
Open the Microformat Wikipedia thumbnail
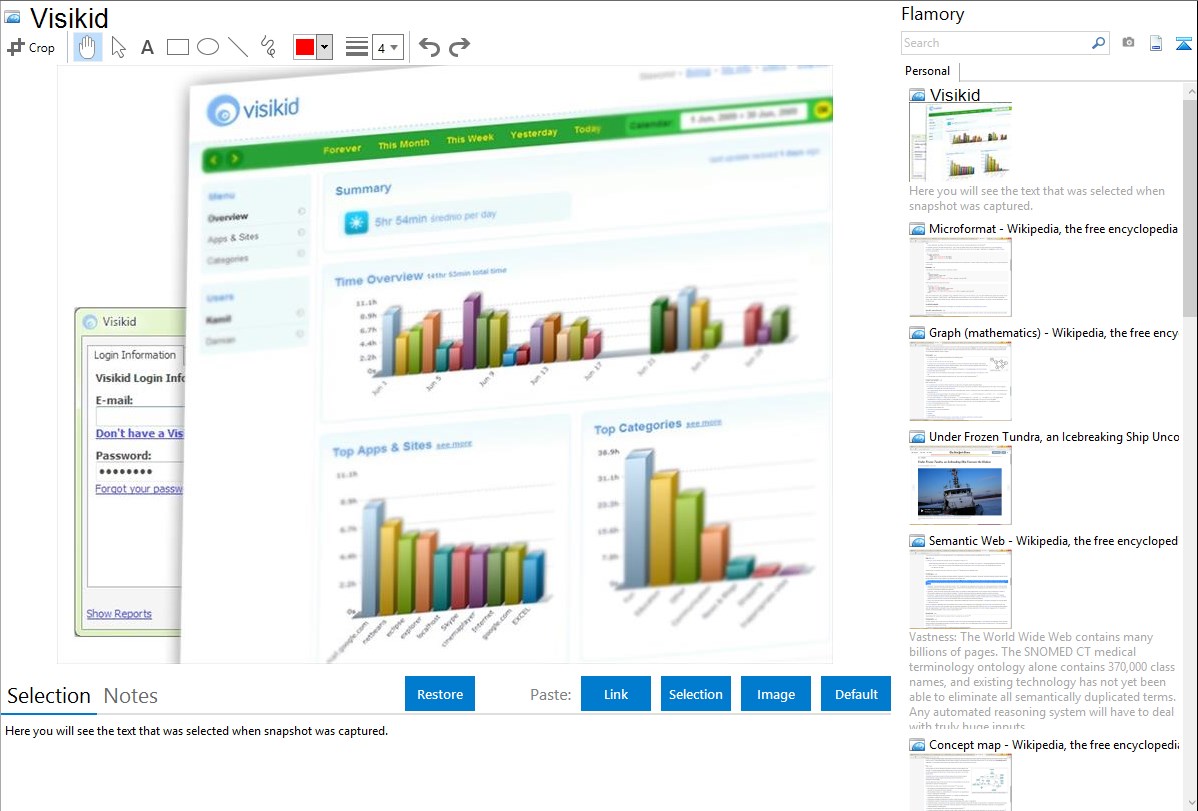960,277
